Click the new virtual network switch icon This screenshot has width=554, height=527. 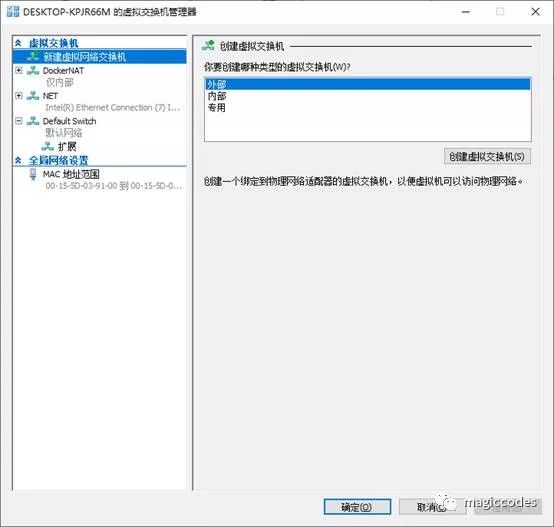click(x=33, y=56)
